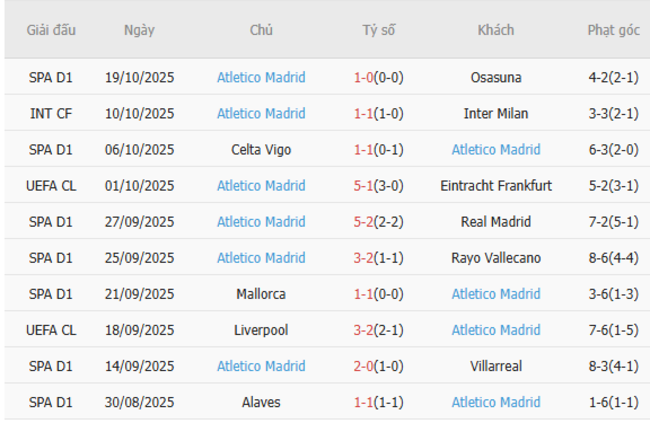Click the Phạt góc column header
This screenshot has height=432, width=650.
pos(613,30)
